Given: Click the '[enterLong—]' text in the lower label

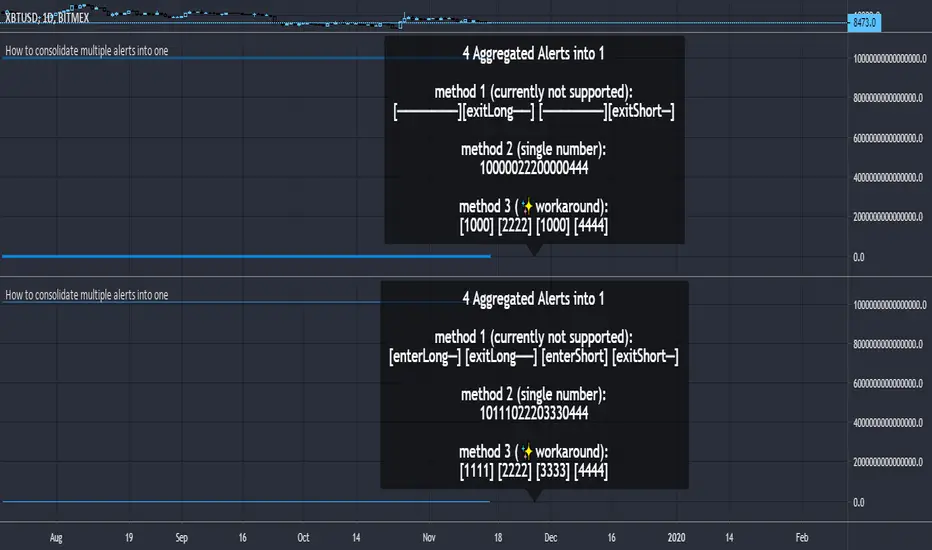Looking at the screenshot, I should coord(424,356).
